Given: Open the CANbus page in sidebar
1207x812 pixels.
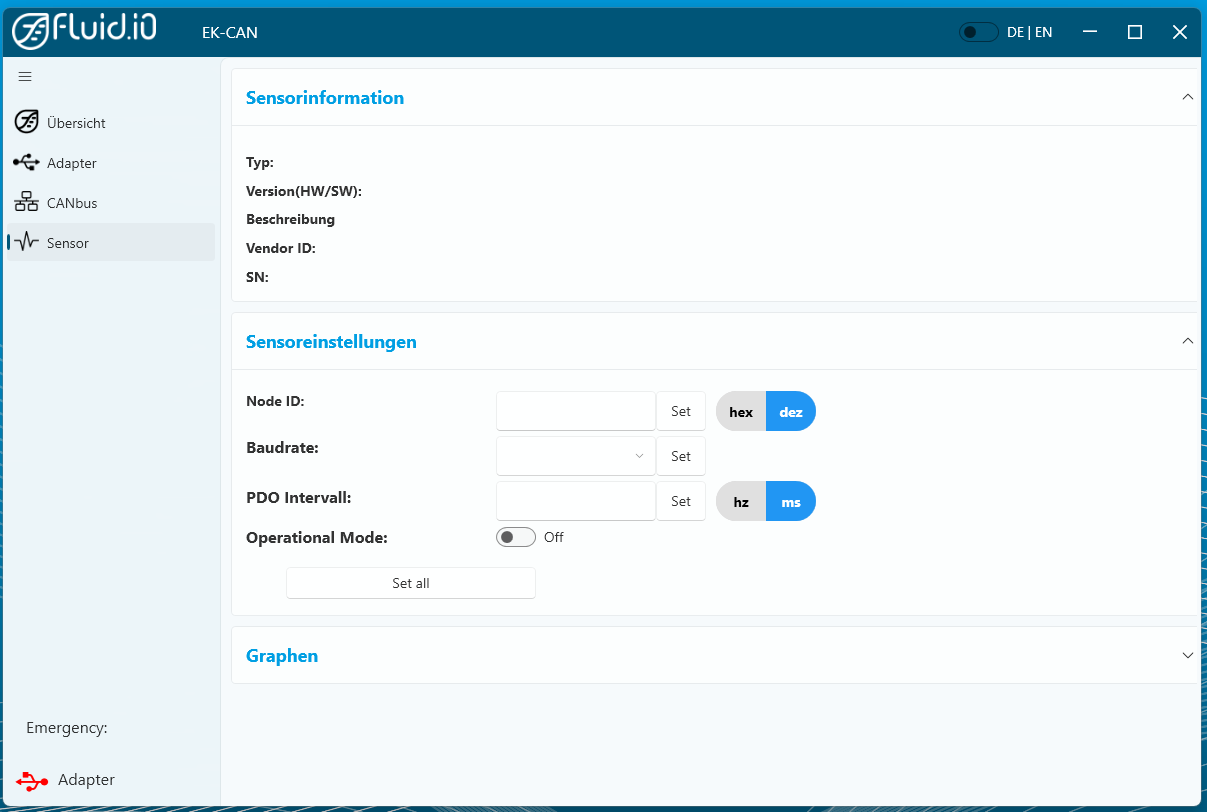Looking at the screenshot, I should 72,203.
